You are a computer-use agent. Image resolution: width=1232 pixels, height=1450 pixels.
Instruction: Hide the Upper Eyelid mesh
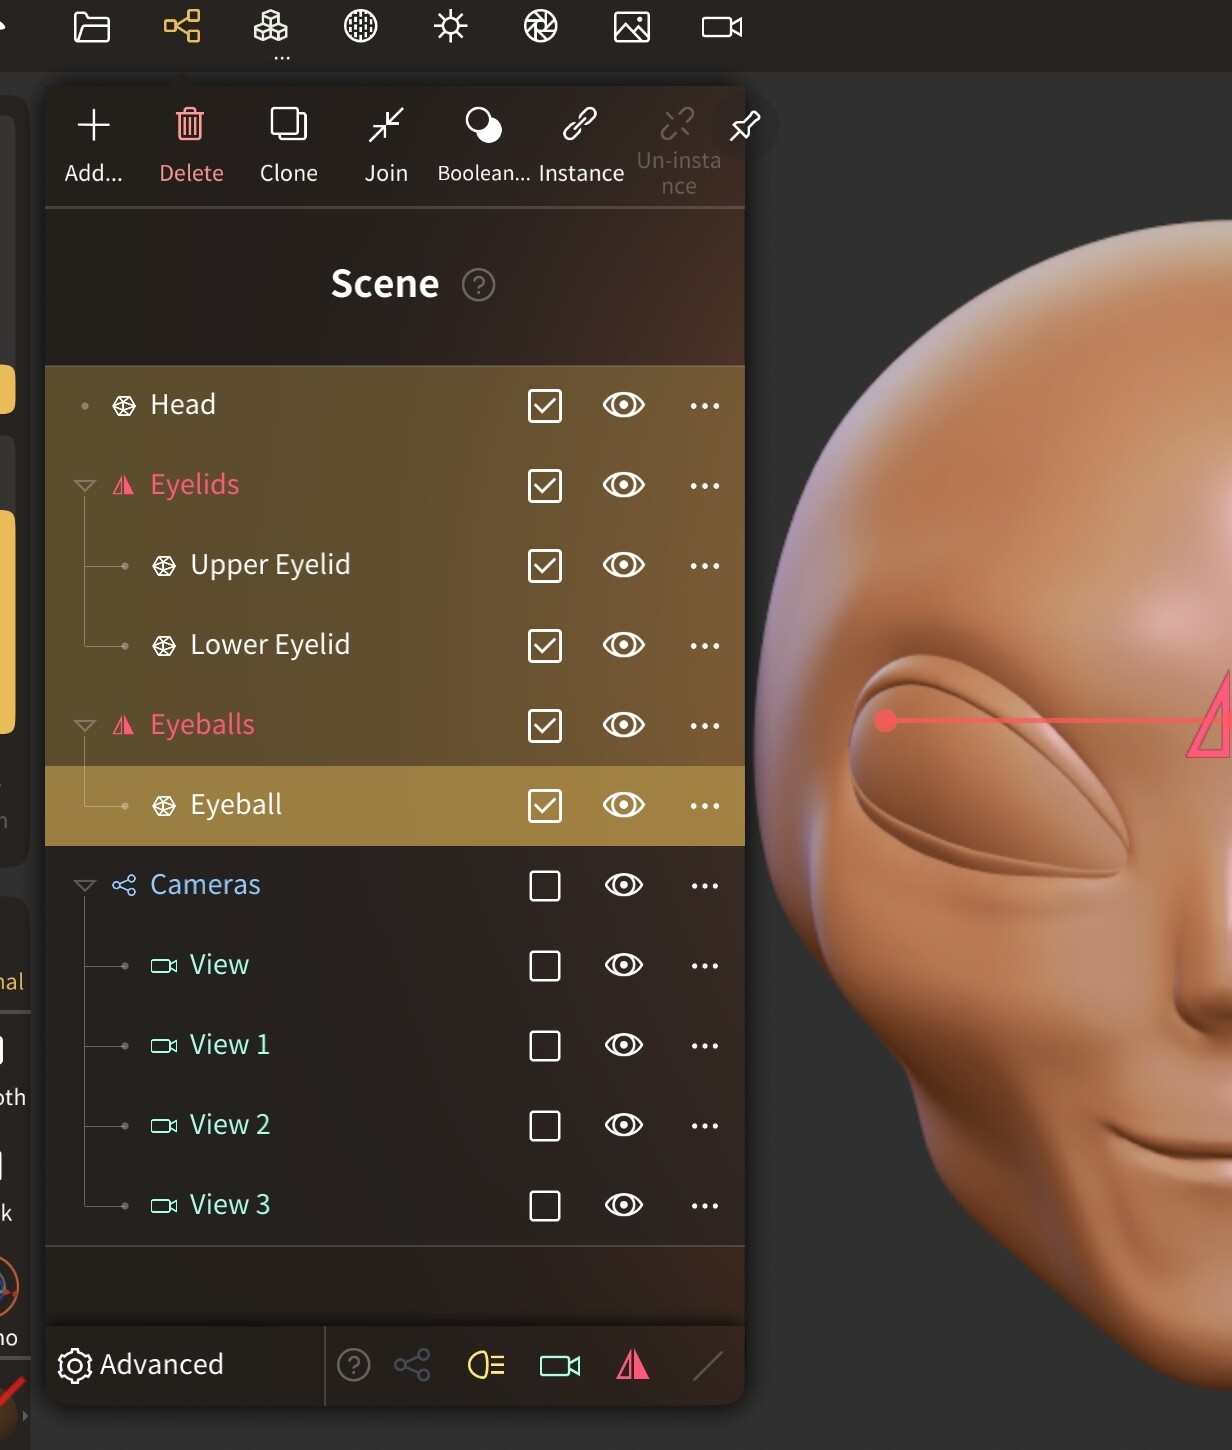tap(624, 565)
